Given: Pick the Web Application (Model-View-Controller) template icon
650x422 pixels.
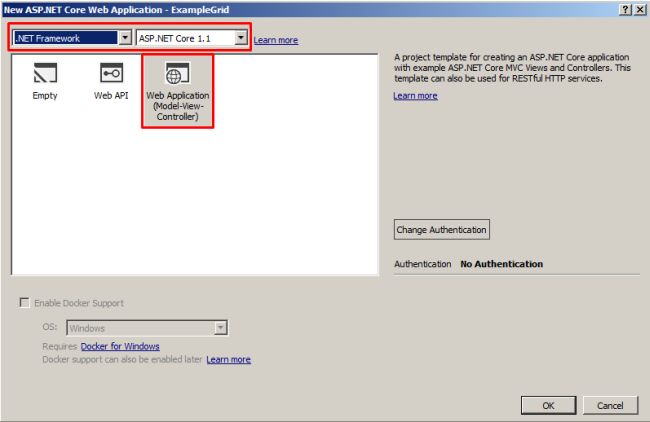Looking at the screenshot, I should (x=177, y=73).
